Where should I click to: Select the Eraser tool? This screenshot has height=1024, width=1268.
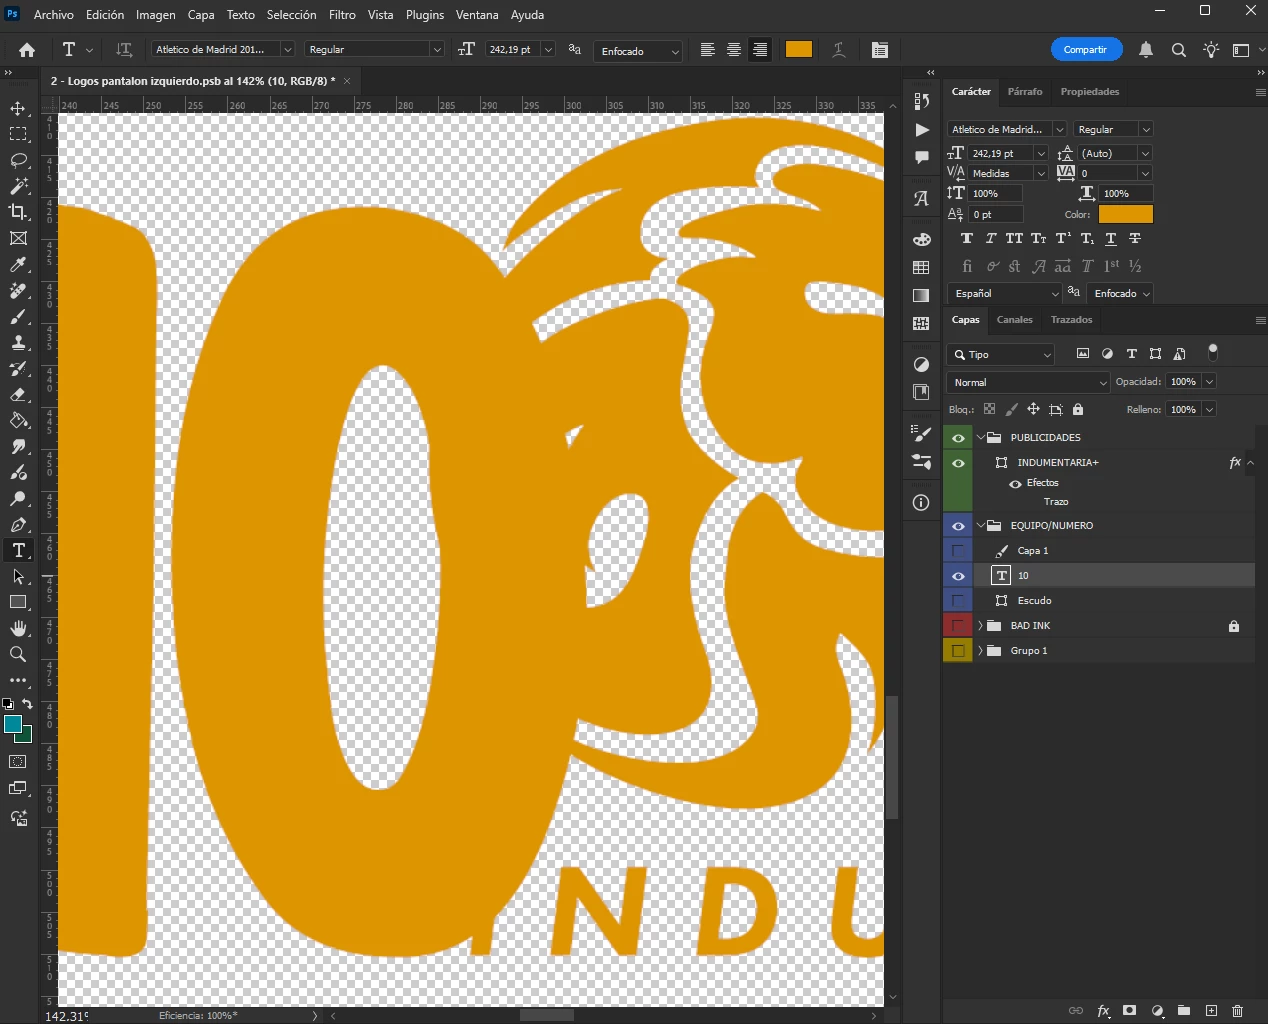point(18,394)
